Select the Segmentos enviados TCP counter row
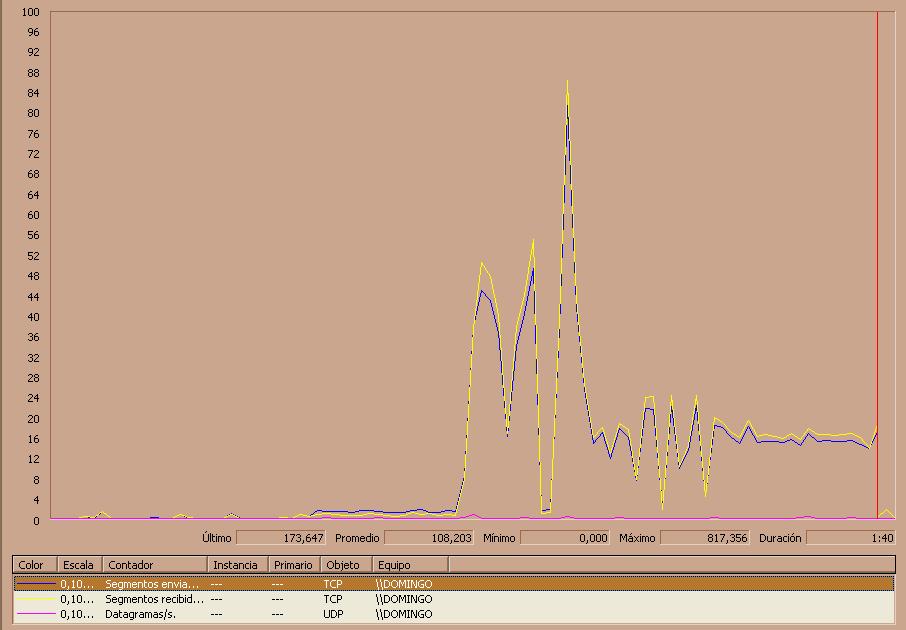906x630 pixels. (454, 584)
